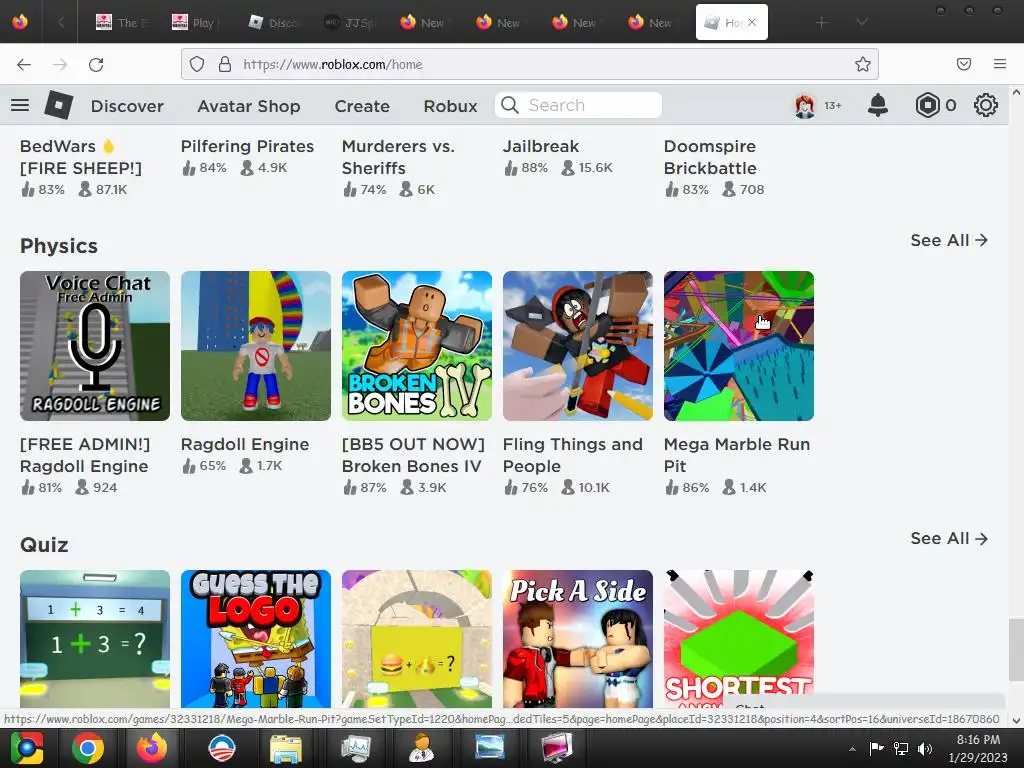The width and height of the screenshot is (1024, 768).
Task: Open Free Admin Ragdoll Engine thumbnail
Action: coord(95,346)
